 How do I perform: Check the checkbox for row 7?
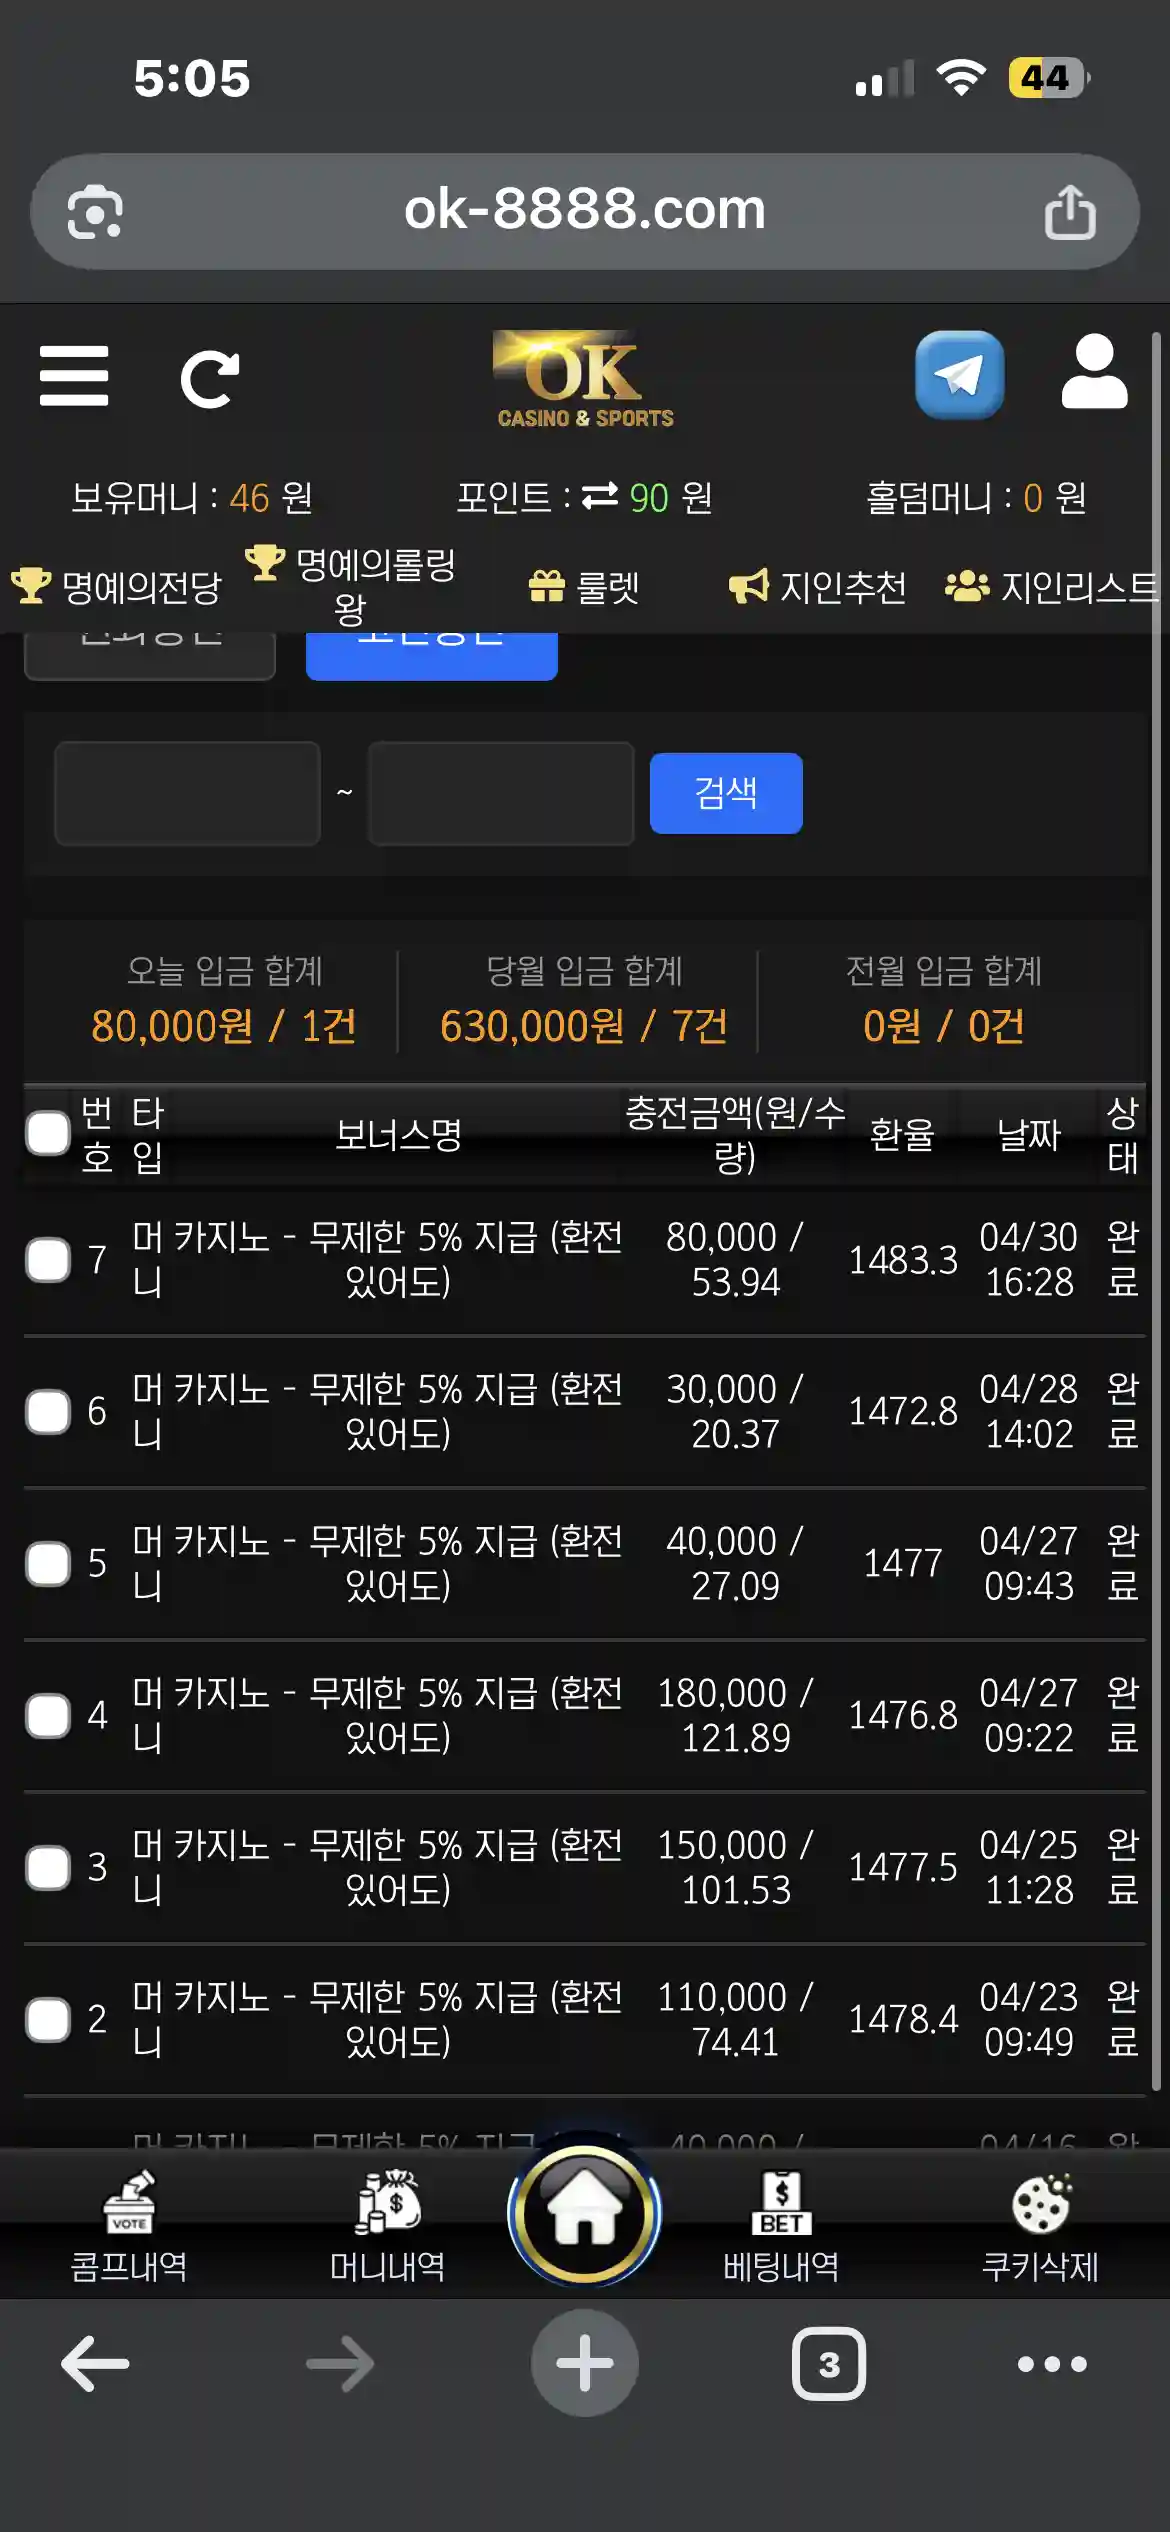pos(48,1260)
